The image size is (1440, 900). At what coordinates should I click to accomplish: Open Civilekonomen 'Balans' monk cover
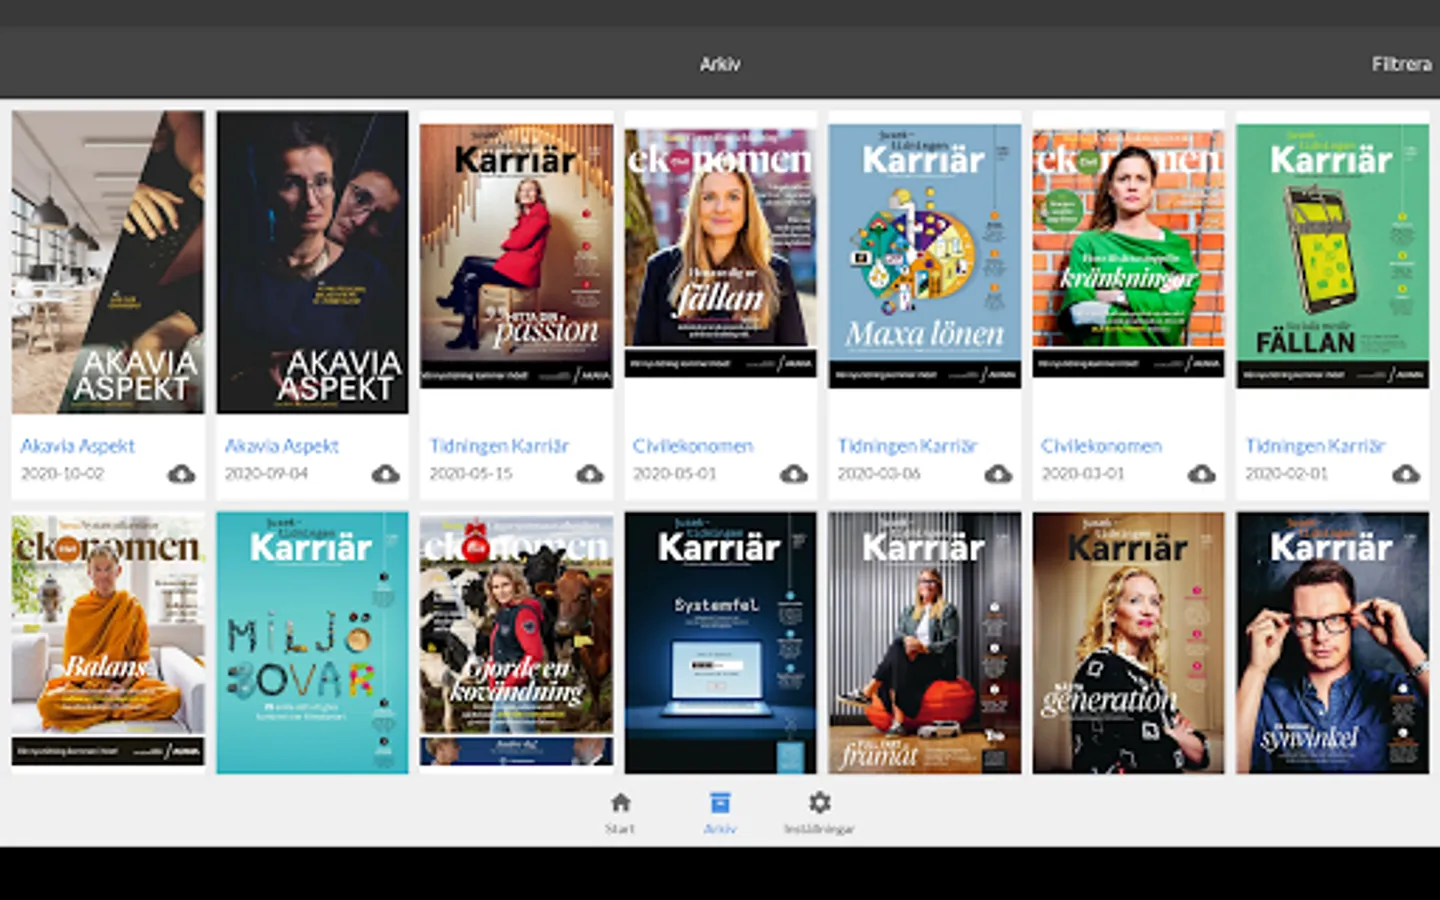click(108, 640)
